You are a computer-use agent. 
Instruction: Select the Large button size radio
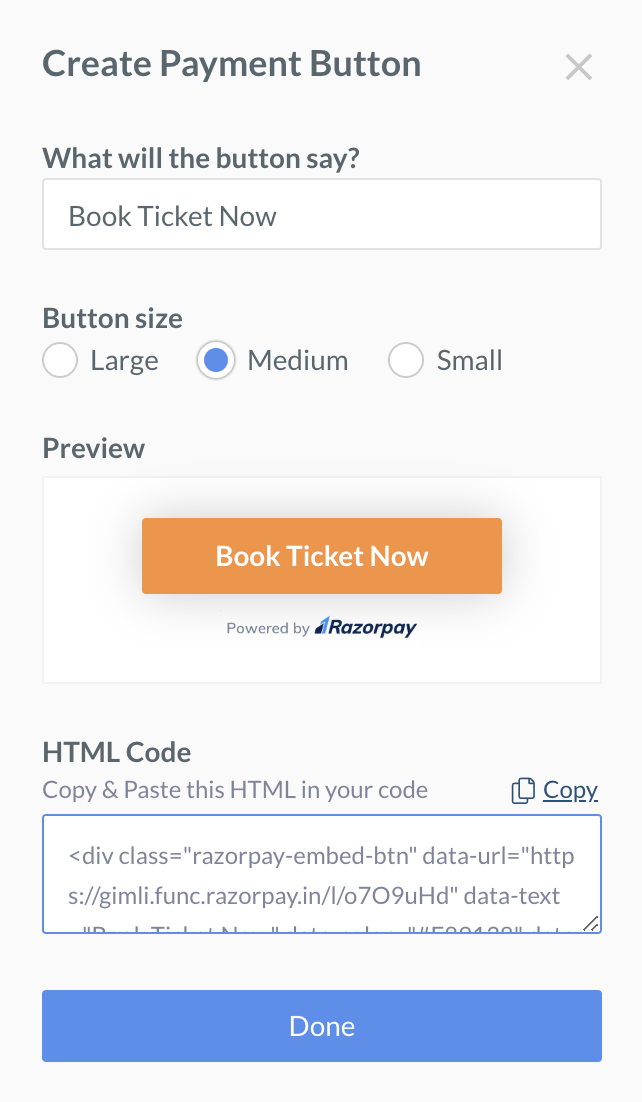click(x=60, y=361)
